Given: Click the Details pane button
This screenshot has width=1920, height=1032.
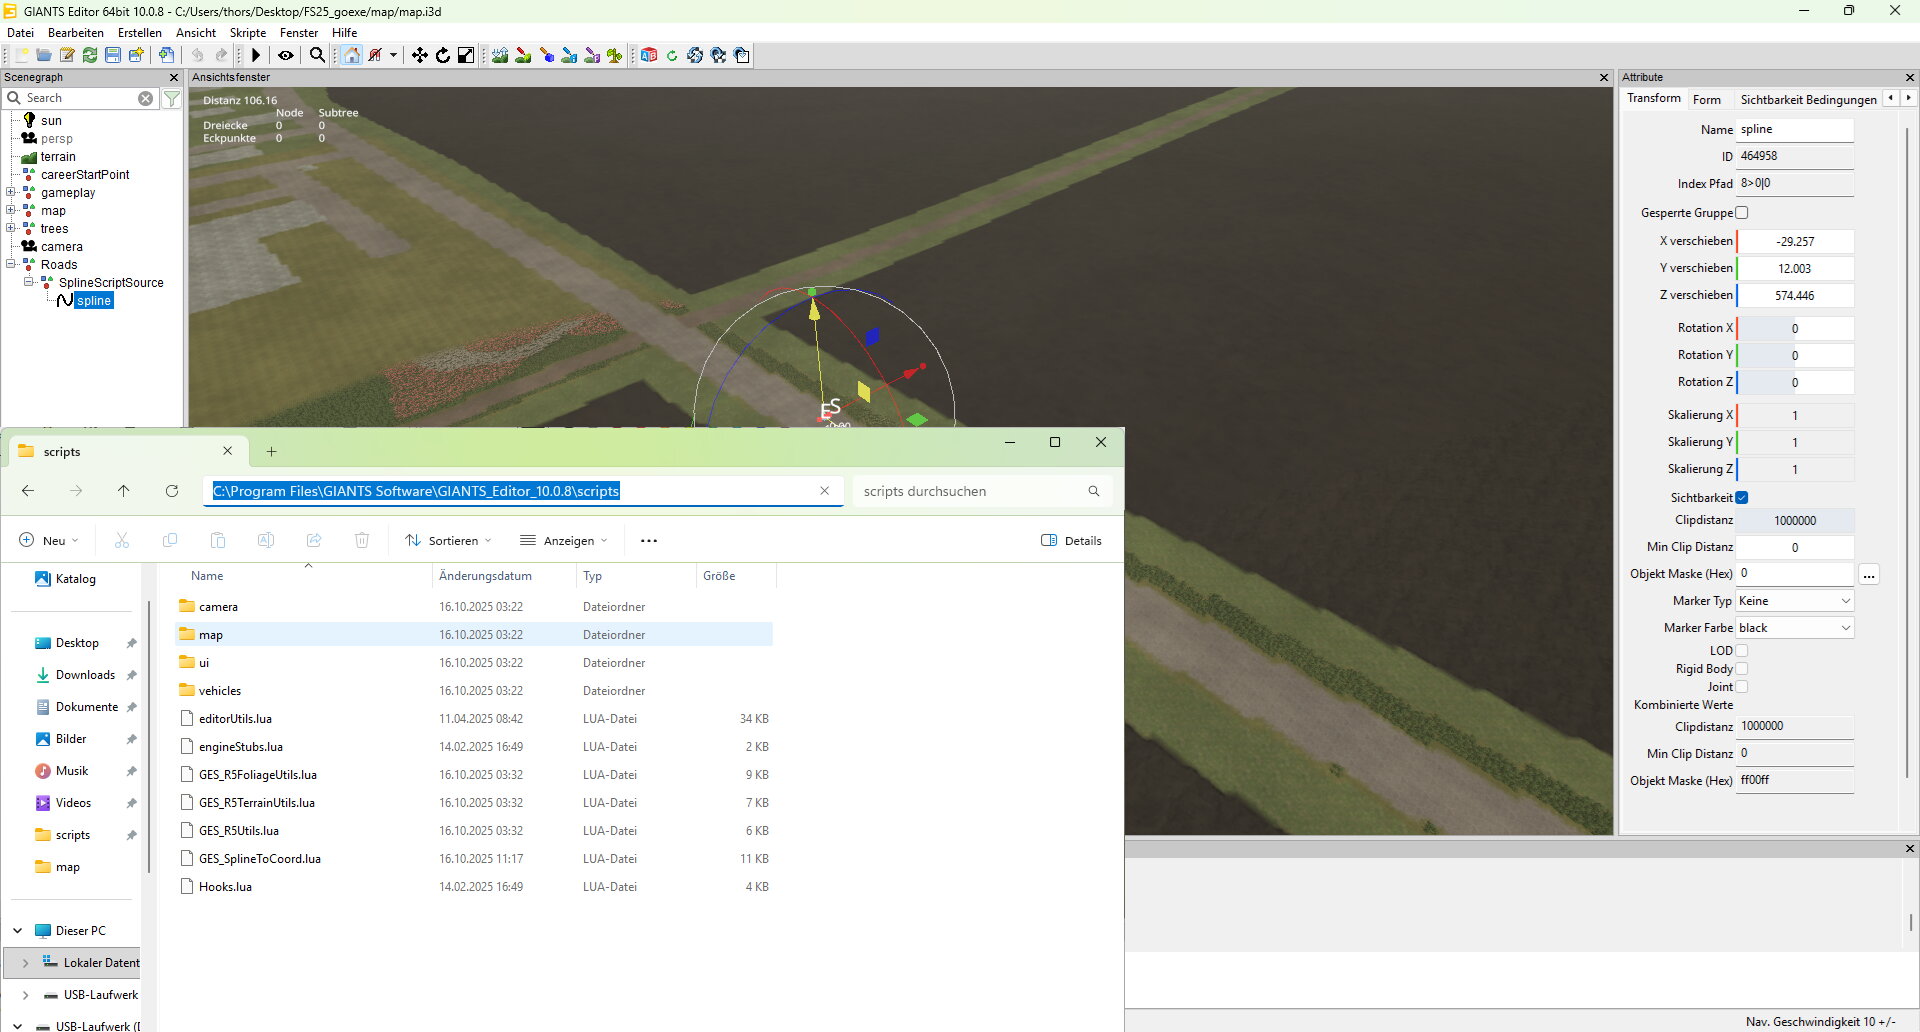Looking at the screenshot, I should pos(1071,541).
